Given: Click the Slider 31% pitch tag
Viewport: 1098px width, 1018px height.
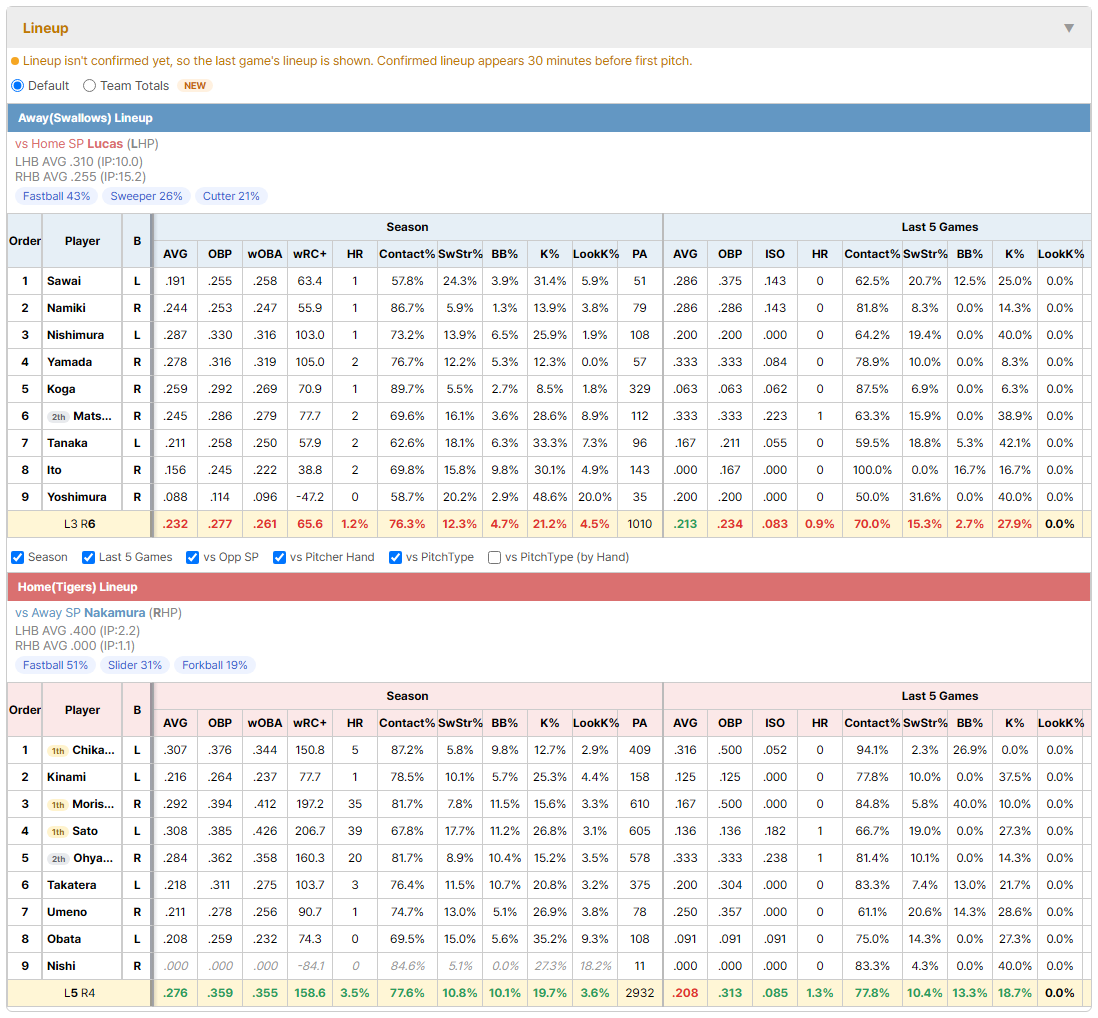Looking at the screenshot, I should pos(135,665).
